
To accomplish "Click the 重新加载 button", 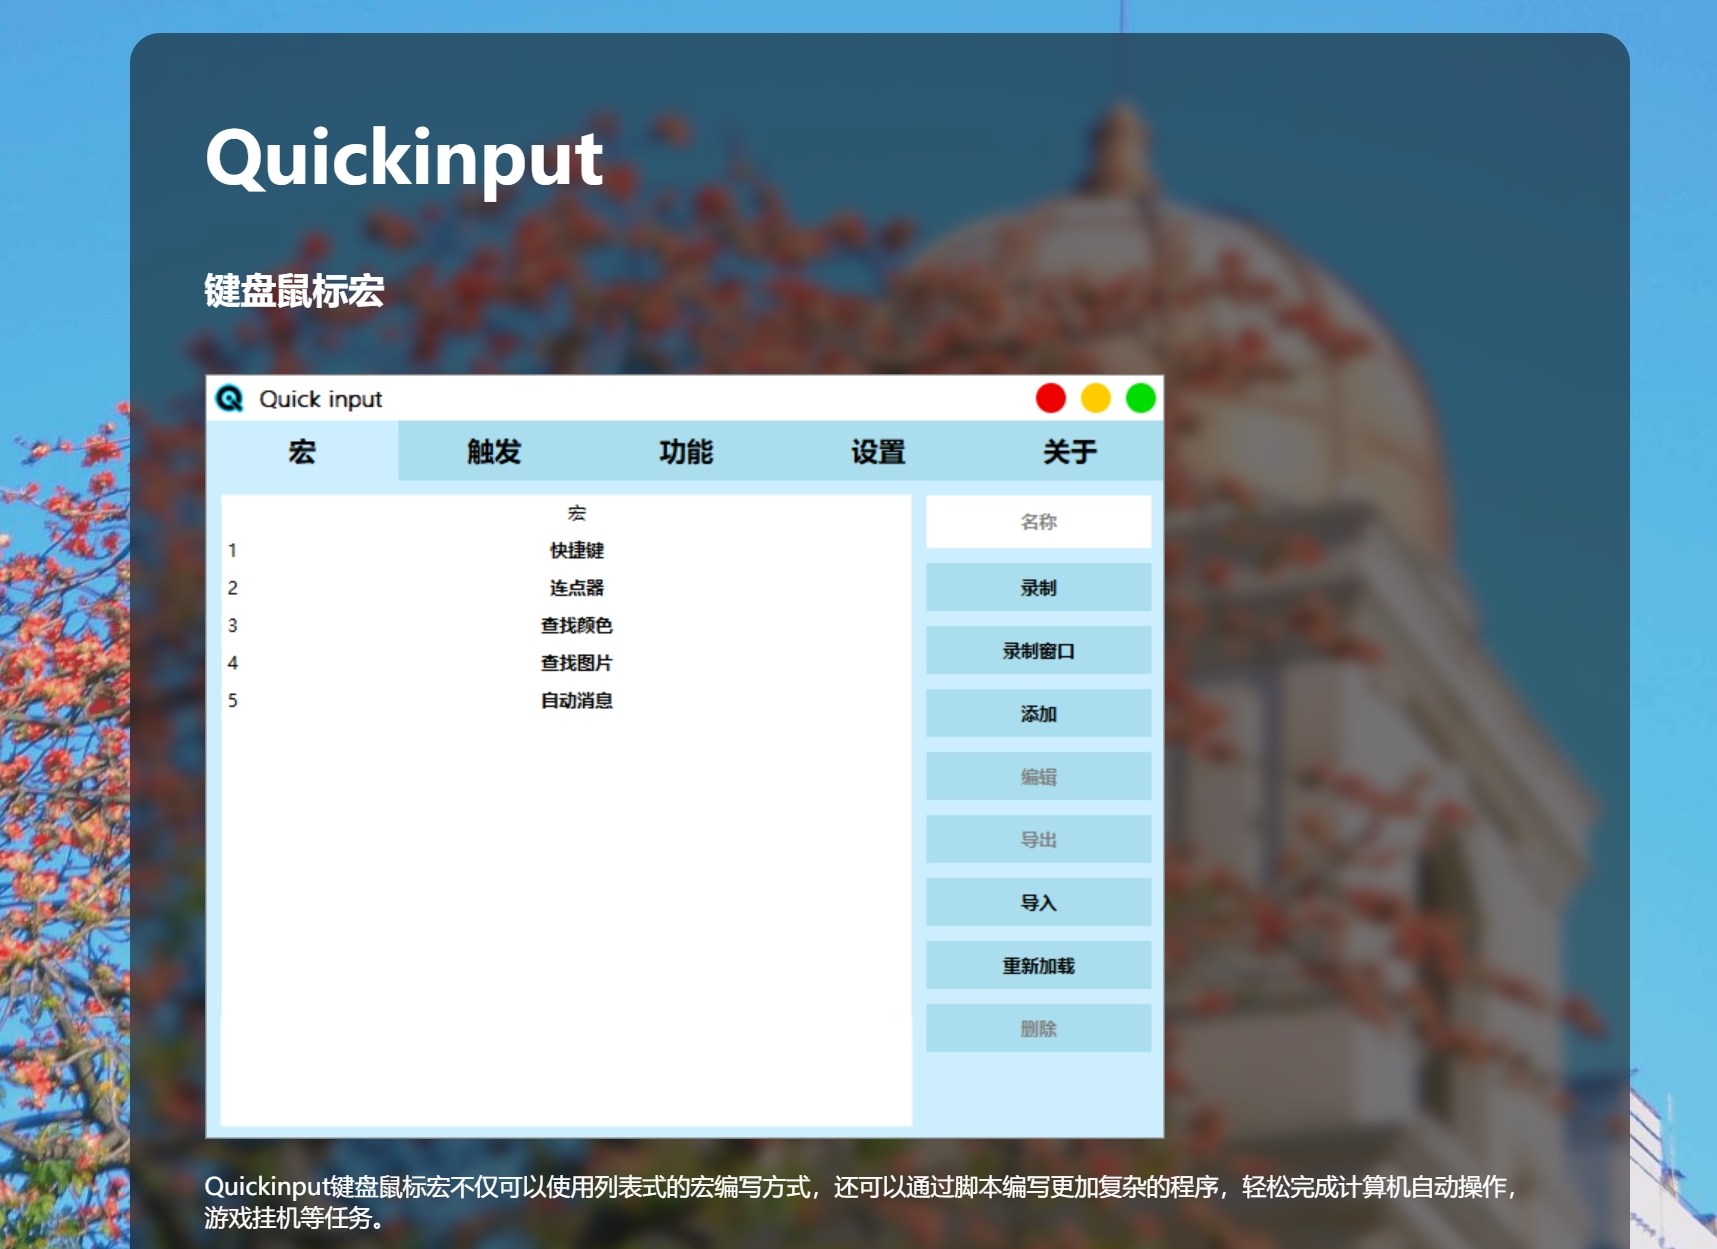I will [x=1039, y=965].
